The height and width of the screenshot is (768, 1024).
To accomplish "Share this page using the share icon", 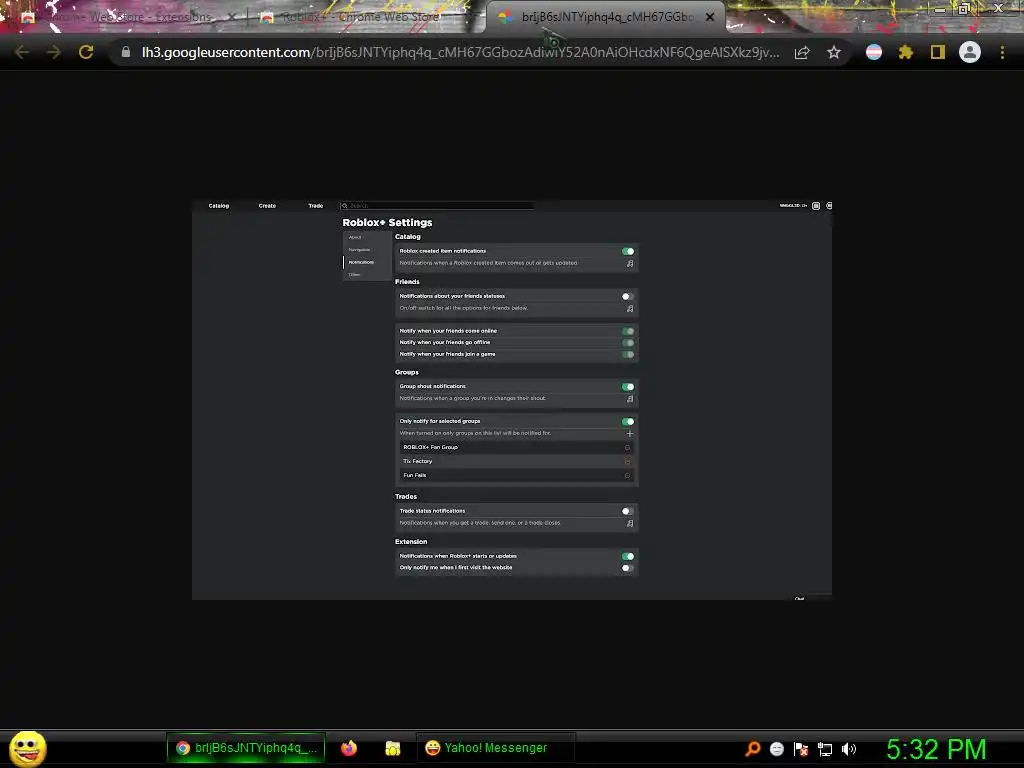I will point(802,52).
